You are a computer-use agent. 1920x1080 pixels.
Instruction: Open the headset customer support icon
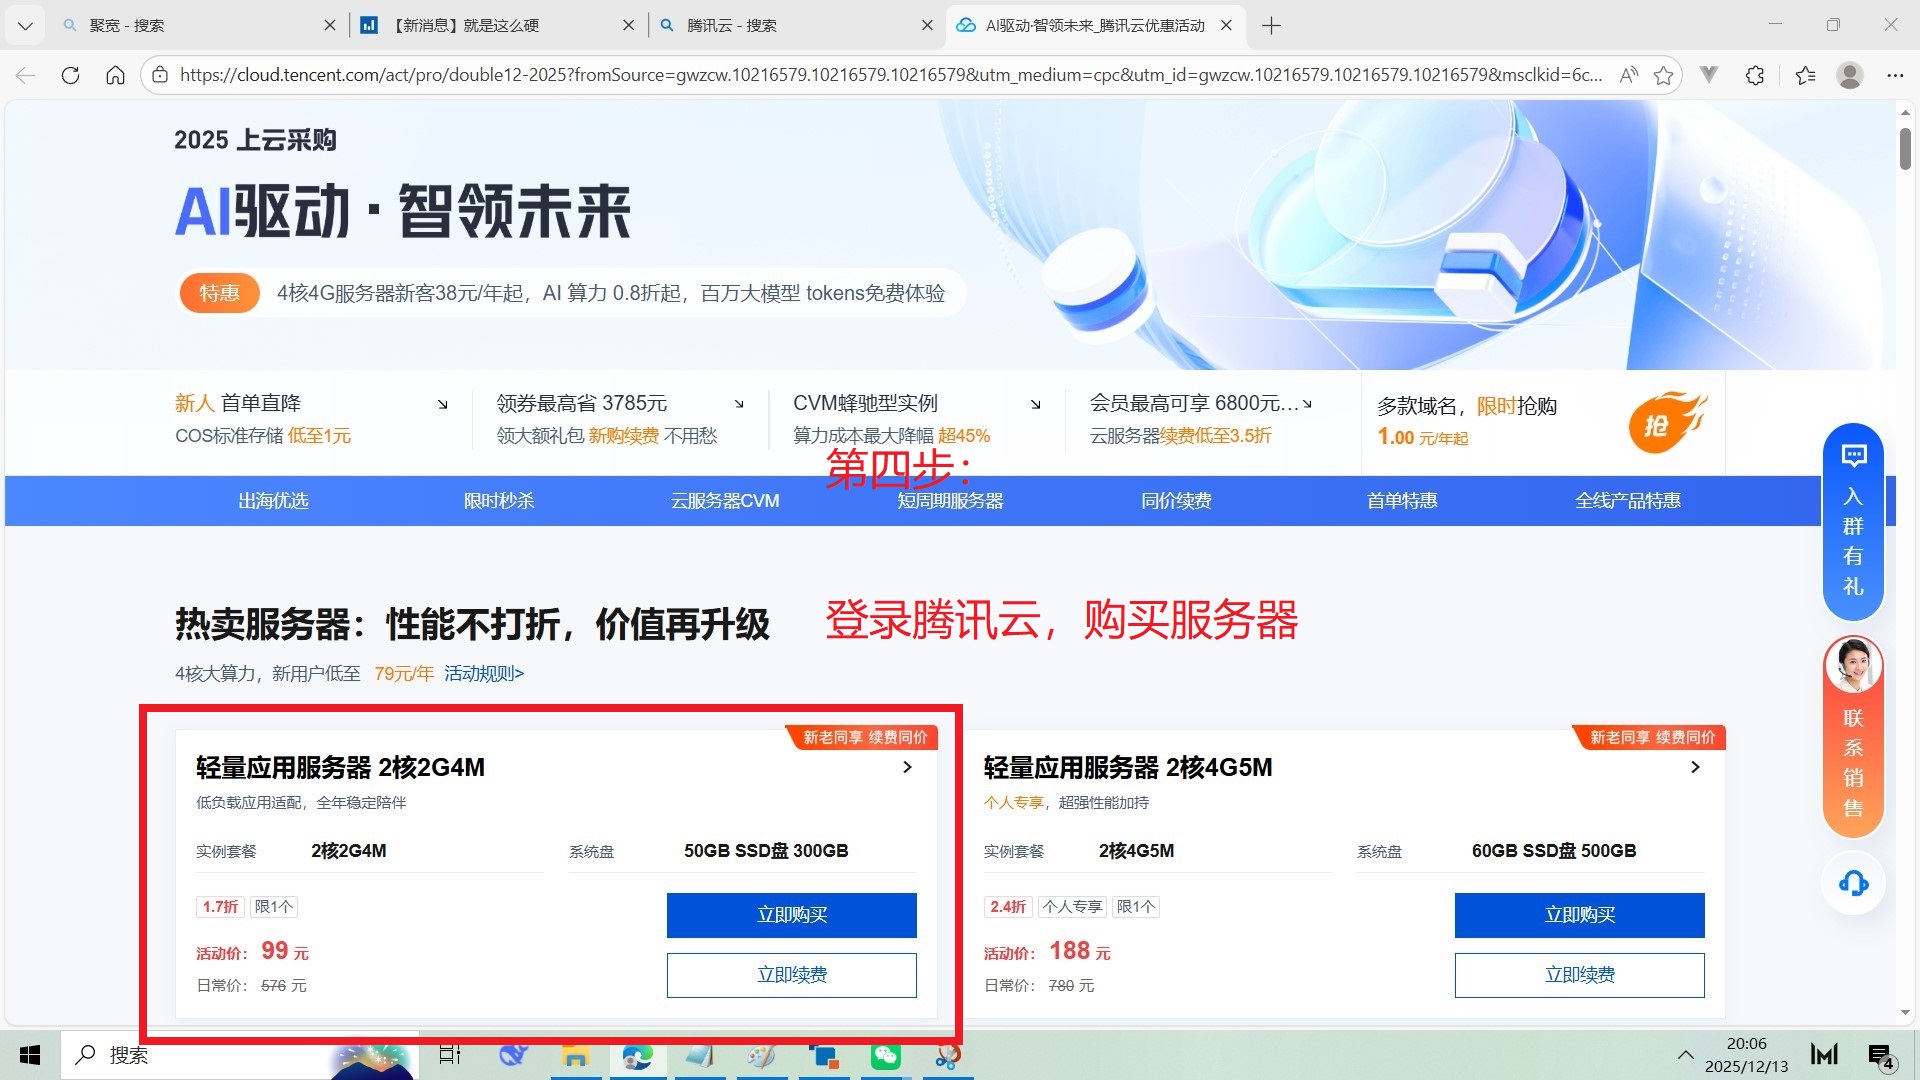[x=1853, y=884]
